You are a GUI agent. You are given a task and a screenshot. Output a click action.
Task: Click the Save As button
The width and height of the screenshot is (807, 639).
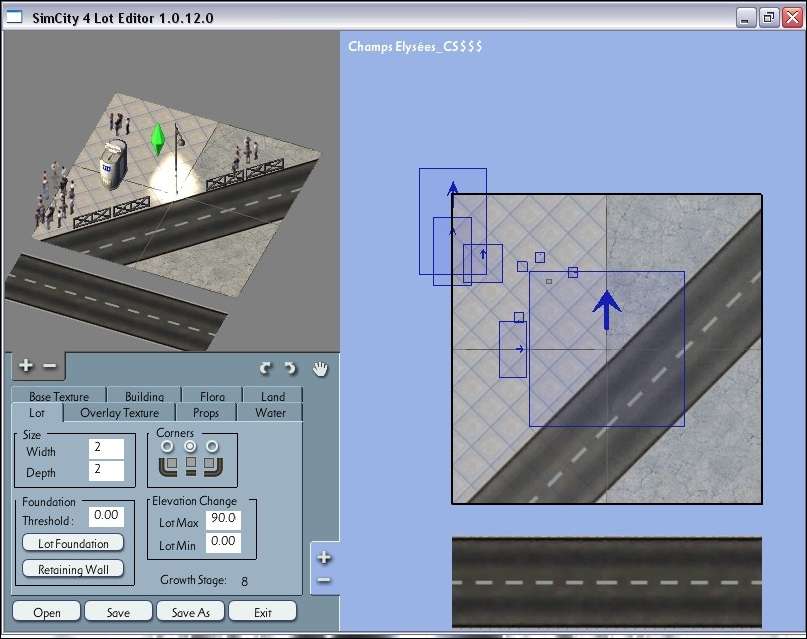tap(190, 612)
